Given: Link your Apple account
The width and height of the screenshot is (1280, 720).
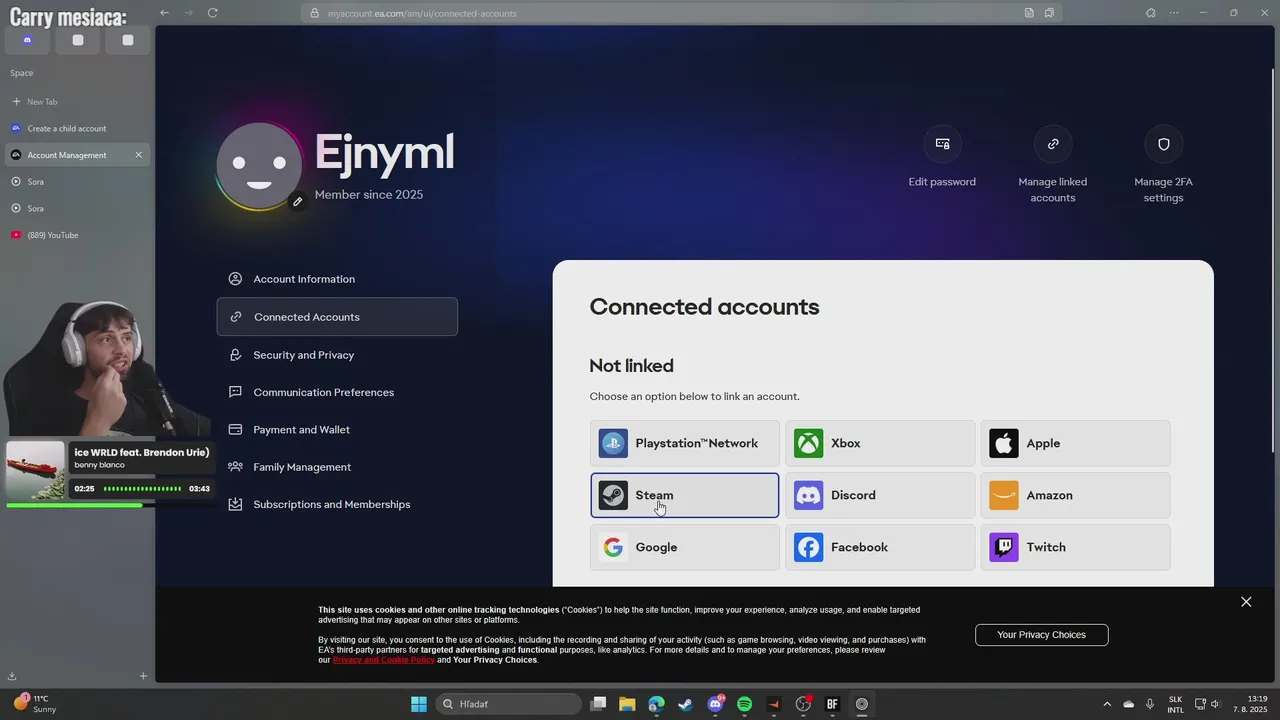Looking at the screenshot, I should (1075, 443).
